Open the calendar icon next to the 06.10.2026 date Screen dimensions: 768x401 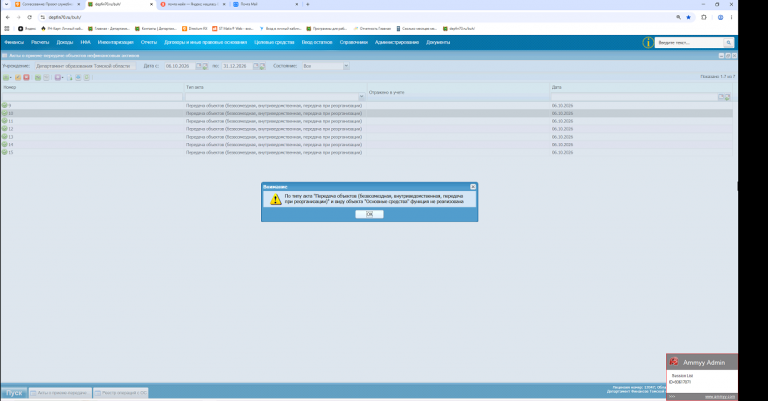[x=199, y=66]
